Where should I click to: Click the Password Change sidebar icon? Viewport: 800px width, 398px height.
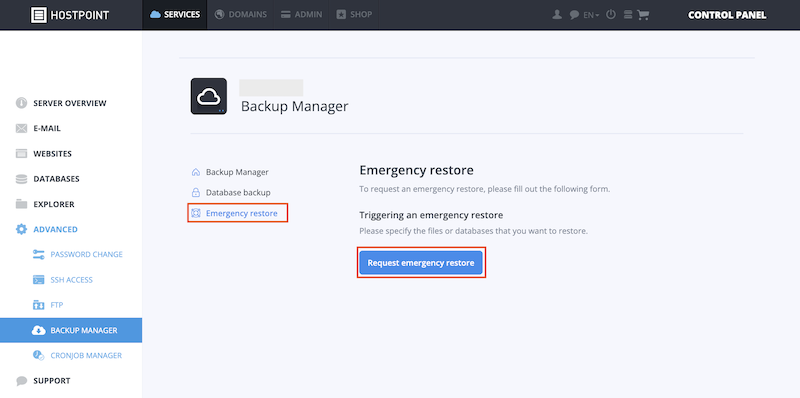[39, 255]
